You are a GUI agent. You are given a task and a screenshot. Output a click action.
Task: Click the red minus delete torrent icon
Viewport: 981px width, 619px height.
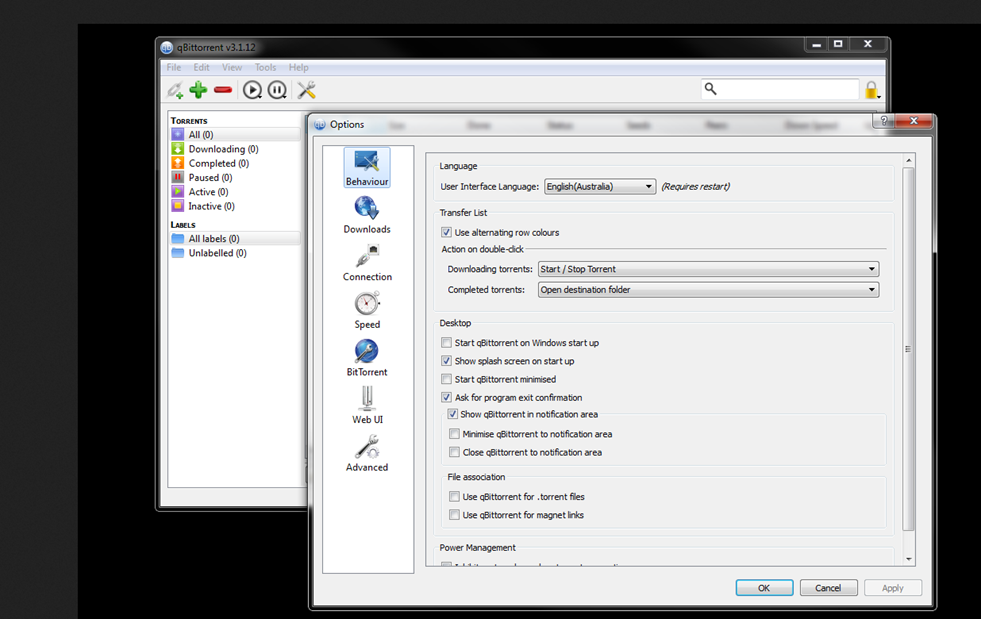(x=223, y=90)
